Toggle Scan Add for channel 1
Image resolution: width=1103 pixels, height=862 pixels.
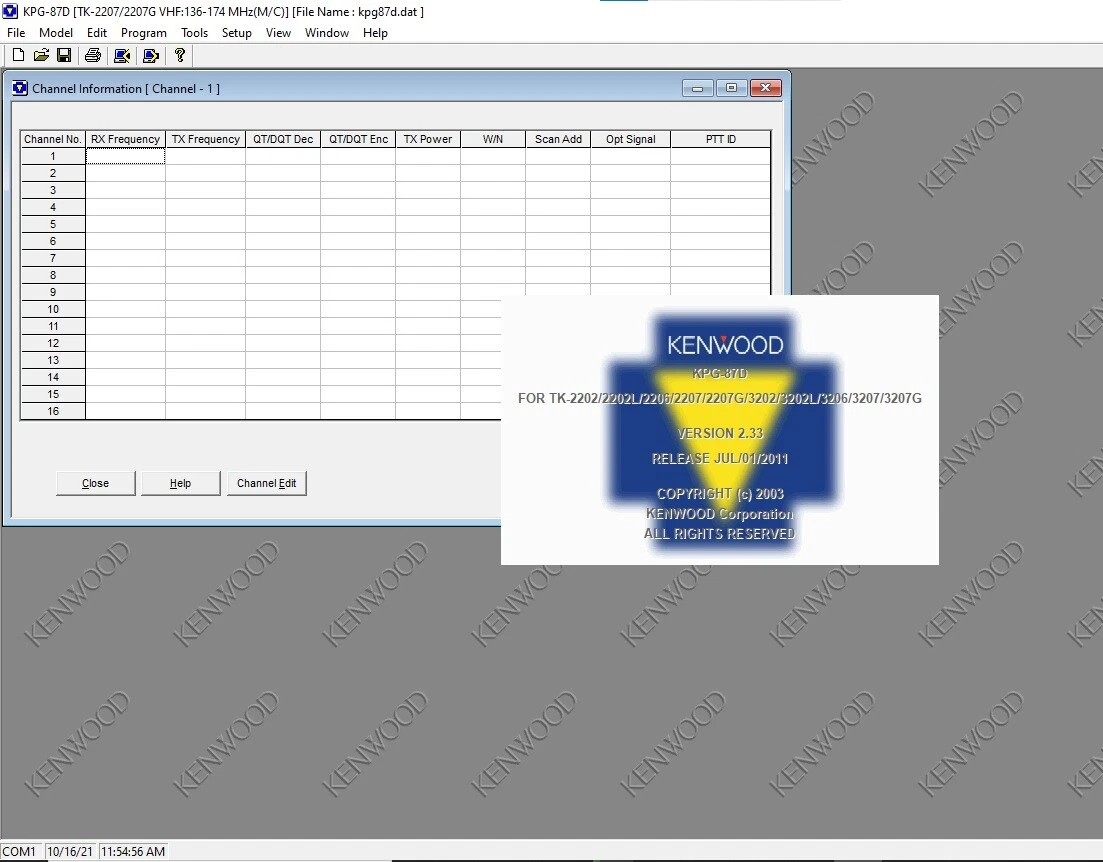[558, 156]
